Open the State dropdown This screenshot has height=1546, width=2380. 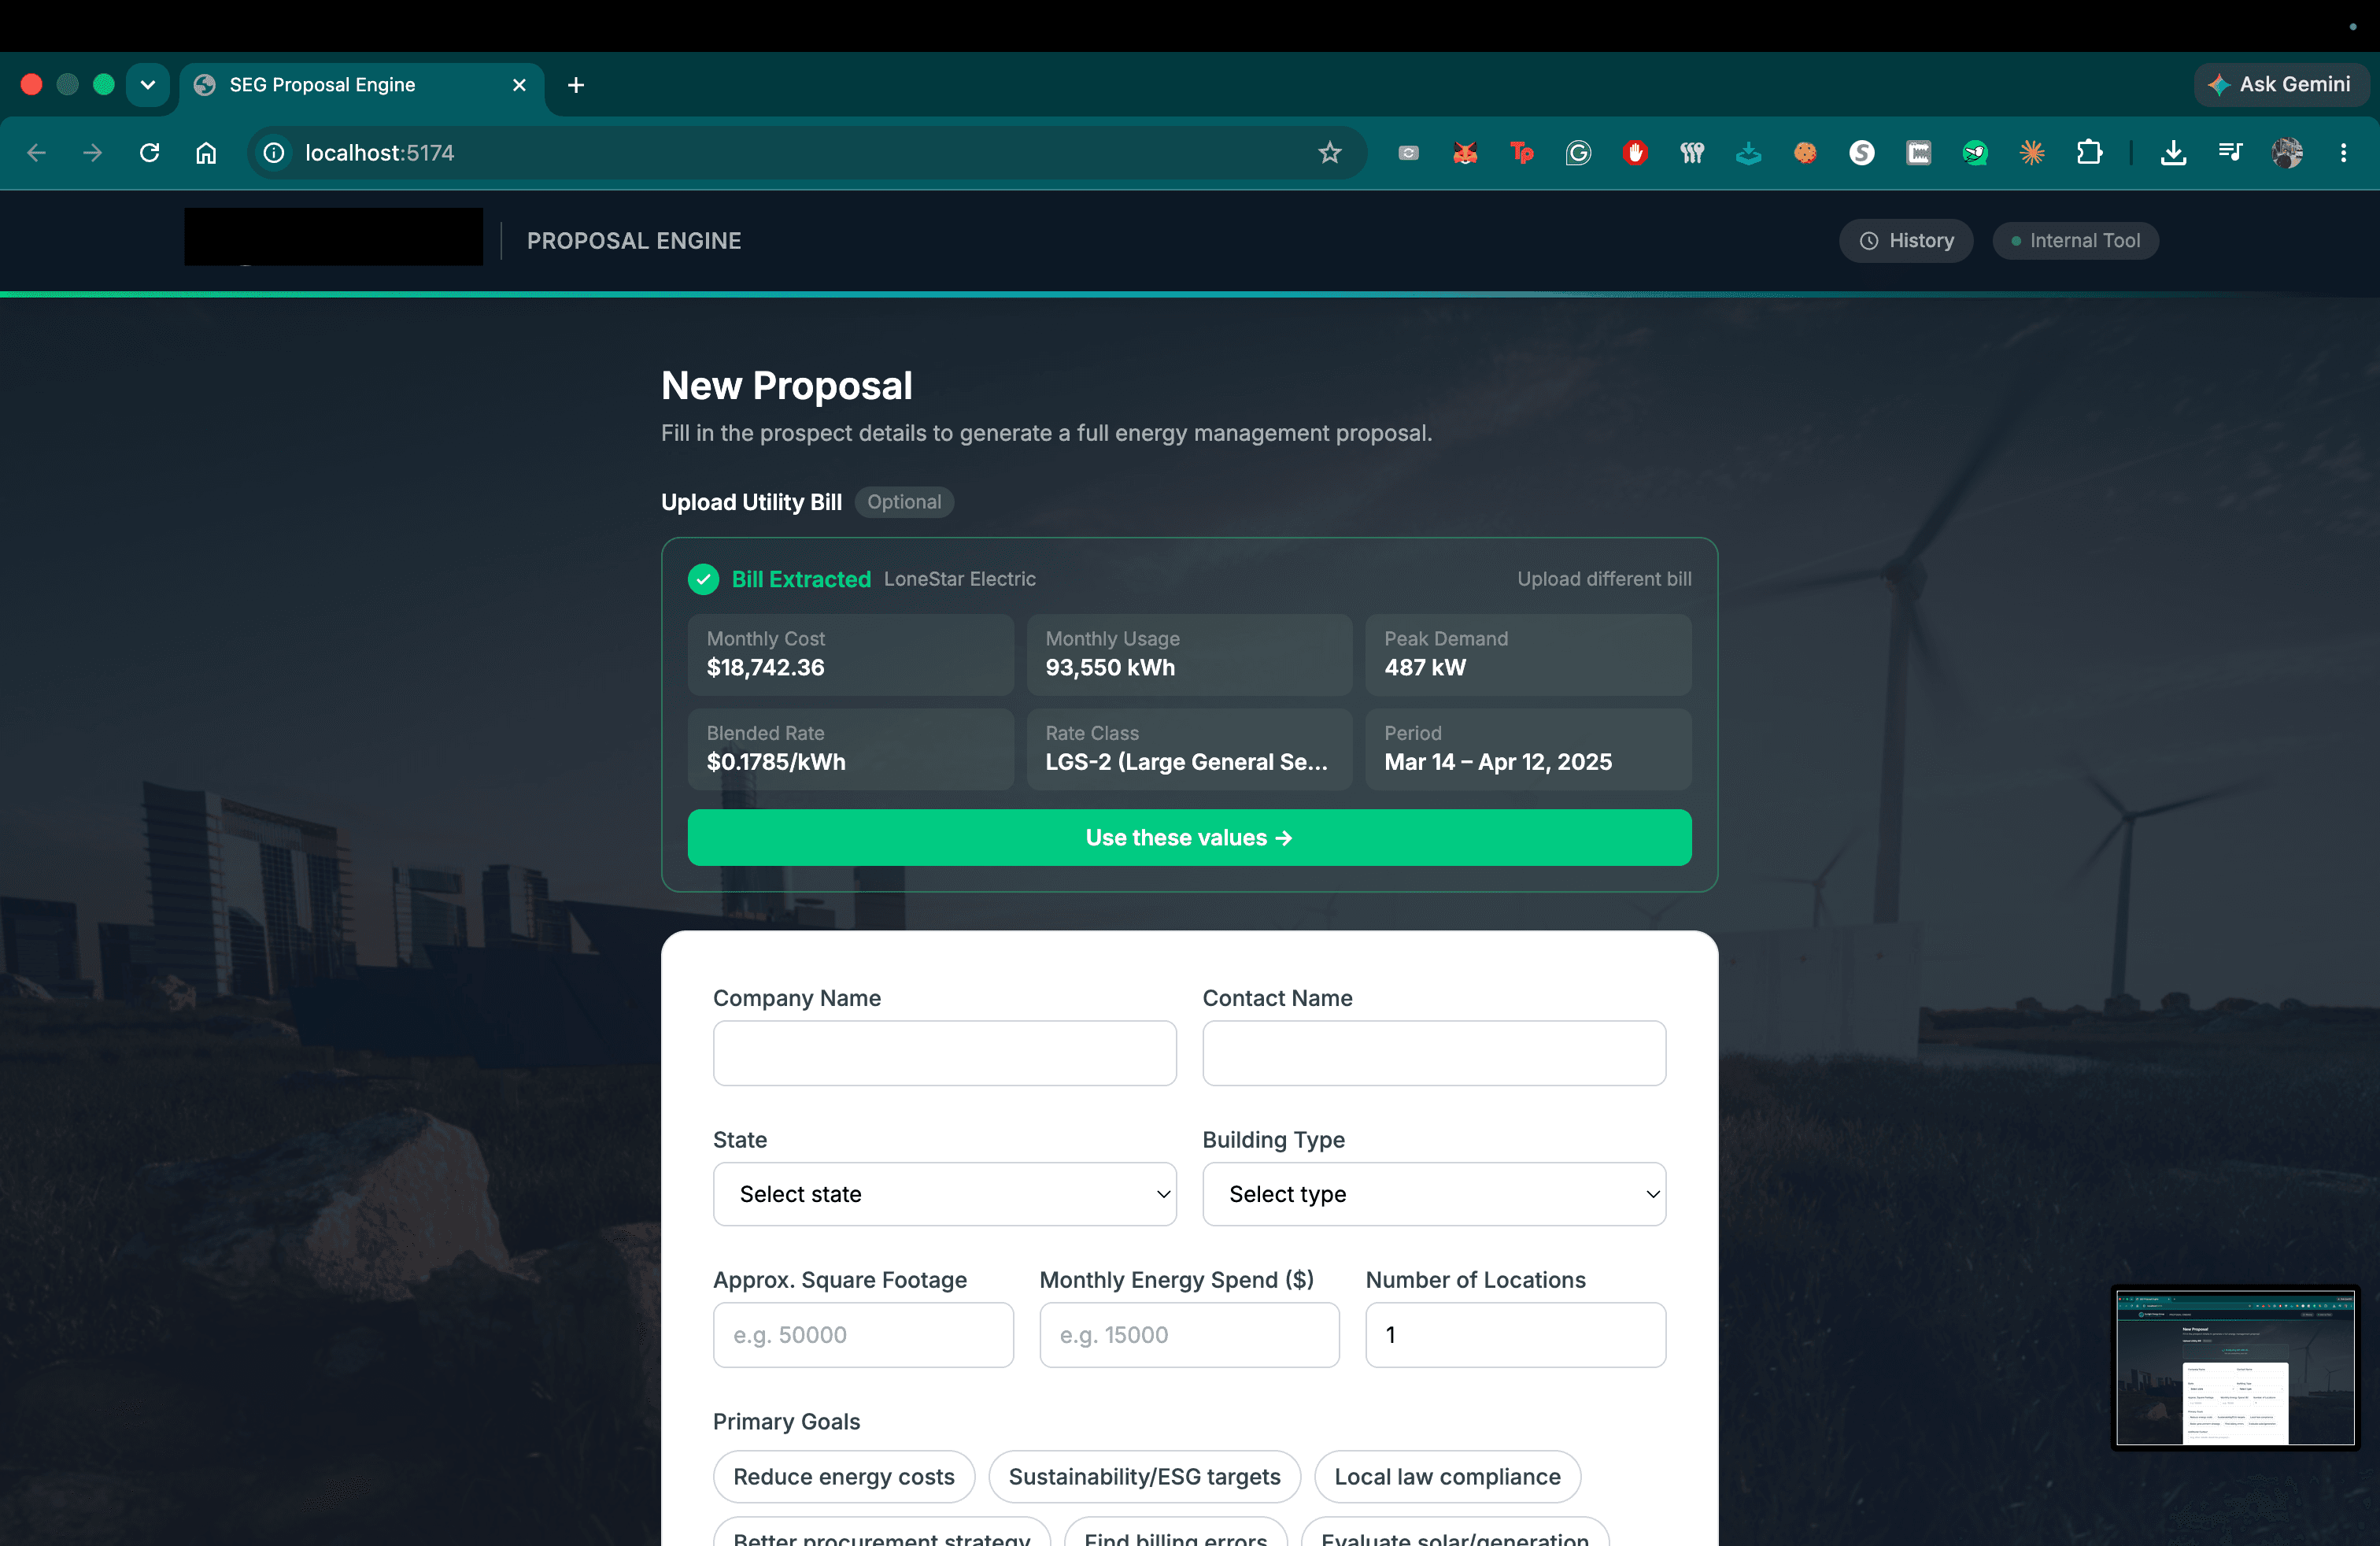944,1194
